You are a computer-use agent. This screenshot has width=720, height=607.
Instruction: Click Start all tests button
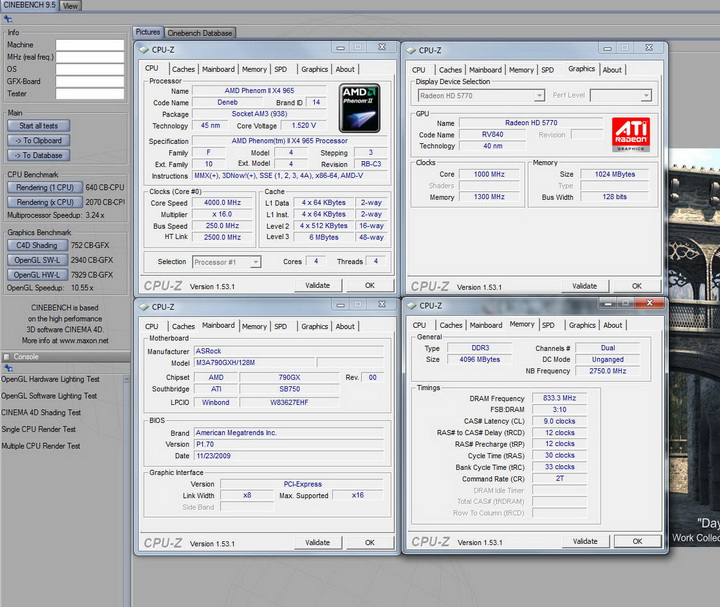[39, 126]
